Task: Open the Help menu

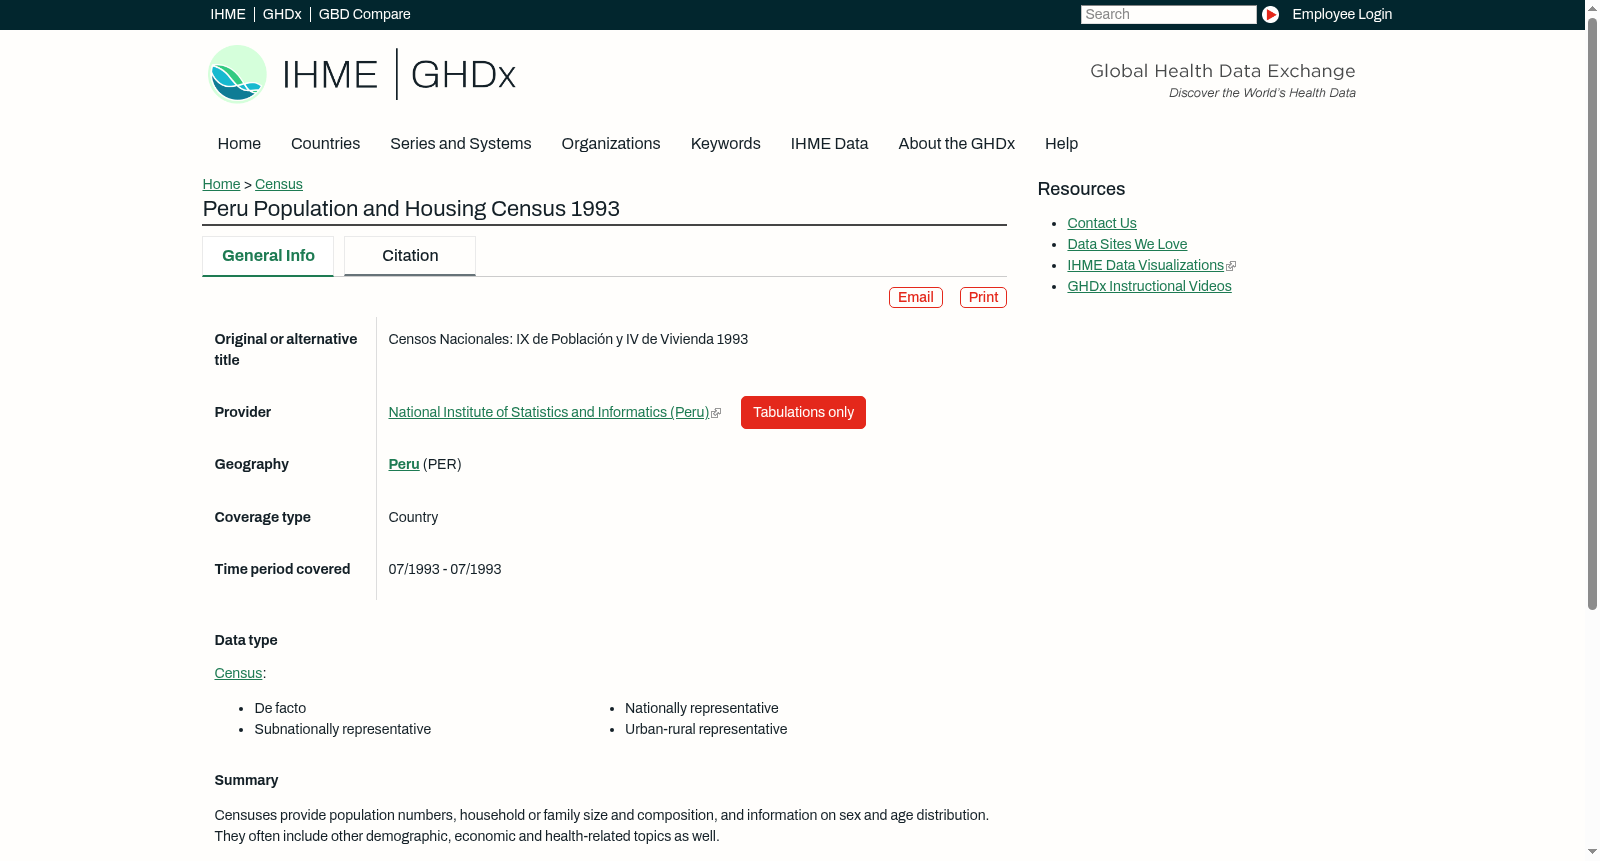Action: click(1061, 144)
